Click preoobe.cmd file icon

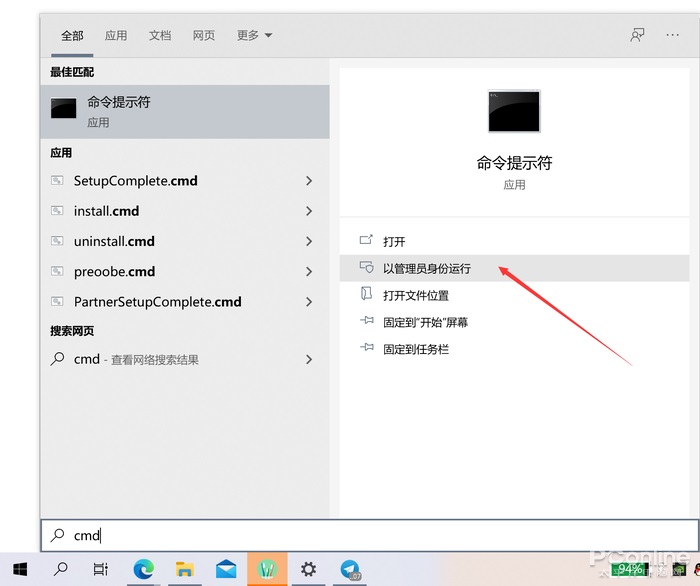pyautogui.click(x=57, y=271)
